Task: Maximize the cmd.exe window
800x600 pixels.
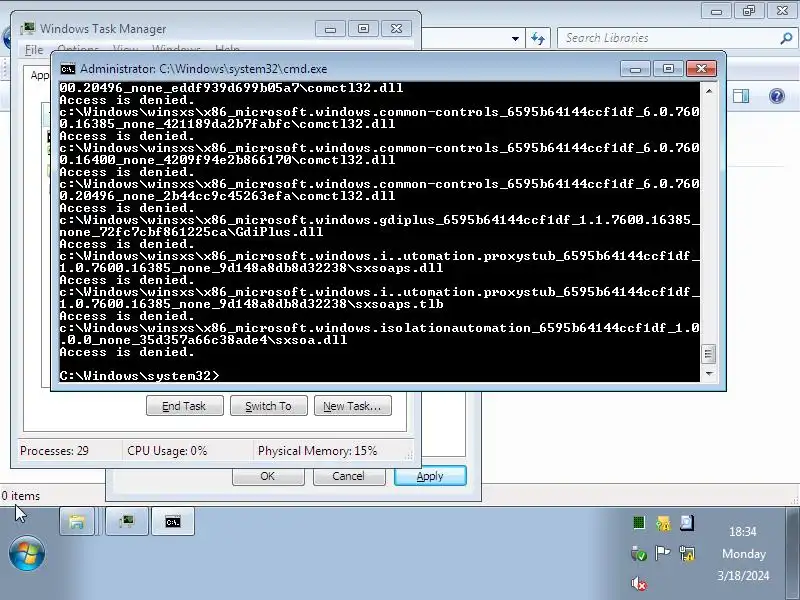Action: (668, 69)
